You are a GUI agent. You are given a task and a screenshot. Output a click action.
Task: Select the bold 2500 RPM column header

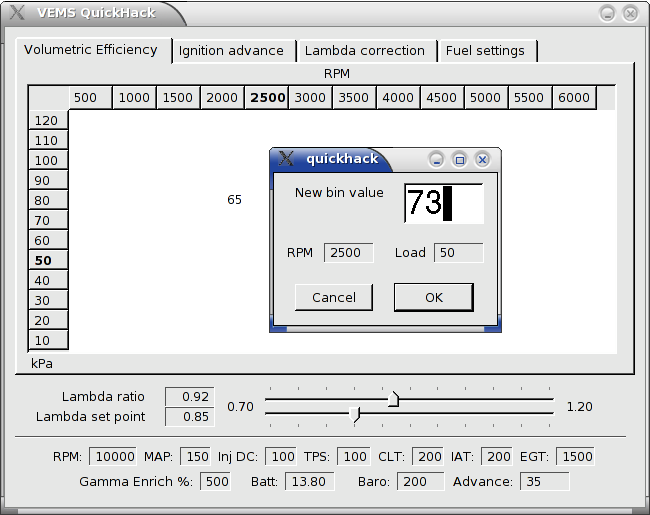pyautogui.click(x=267, y=97)
